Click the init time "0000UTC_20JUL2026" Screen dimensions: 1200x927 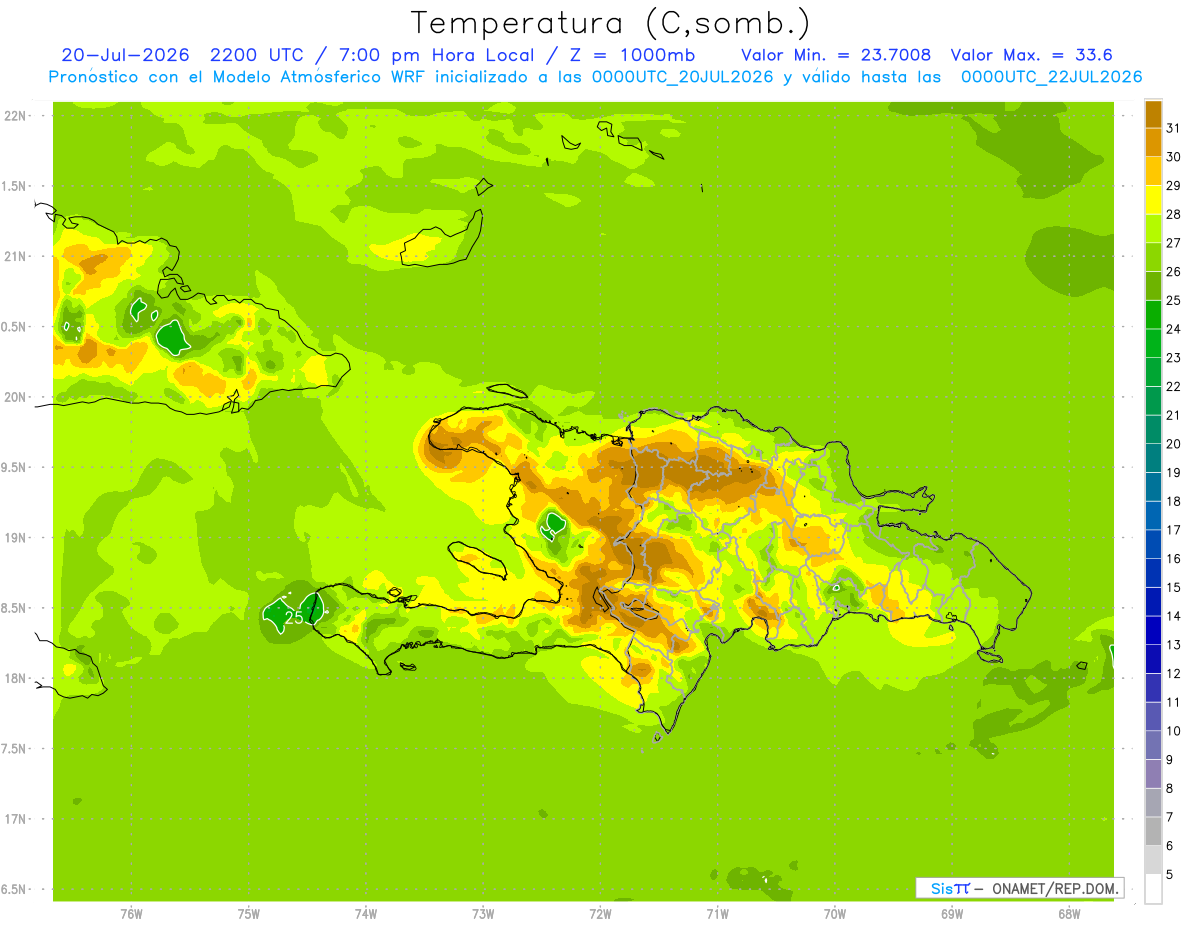click(x=683, y=77)
